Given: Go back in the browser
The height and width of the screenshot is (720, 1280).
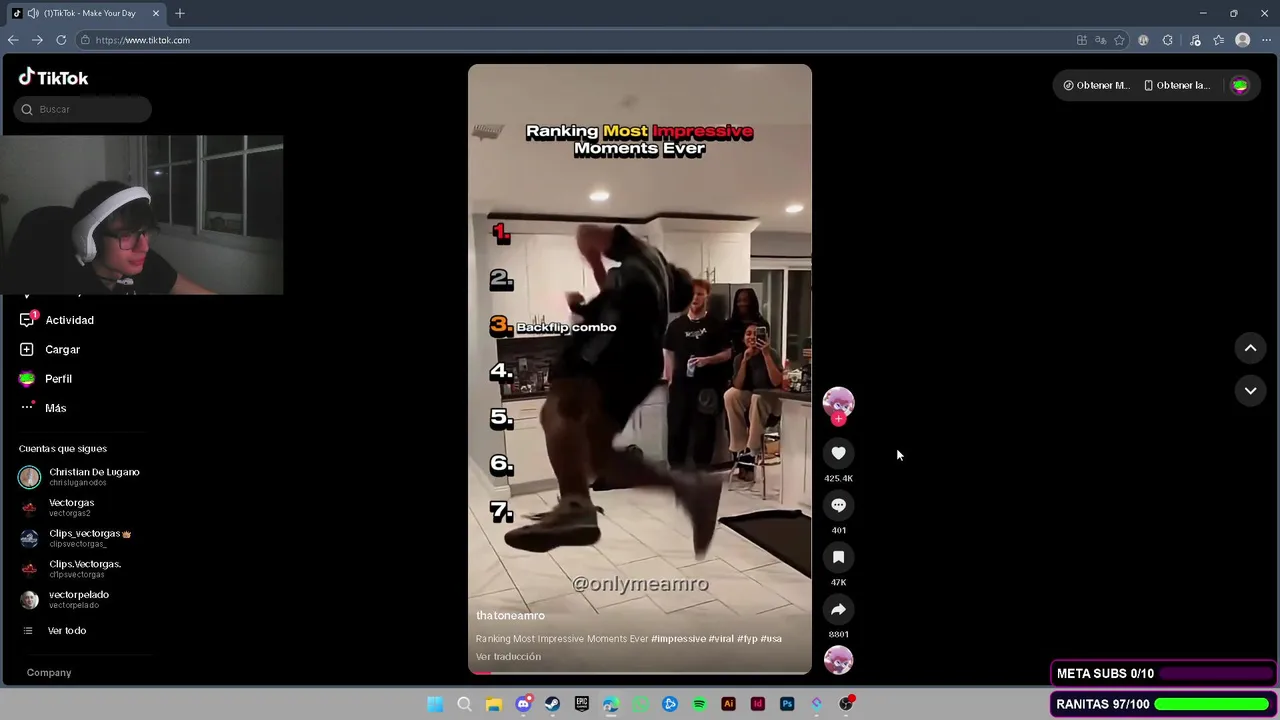Looking at the screenshot, I should 13,40.
